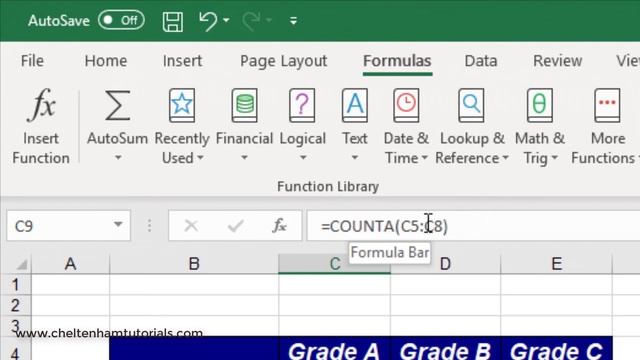The width and height of the screenshot is (640, 360).
Task: Click the Grade B header cell
Action: 445,349
